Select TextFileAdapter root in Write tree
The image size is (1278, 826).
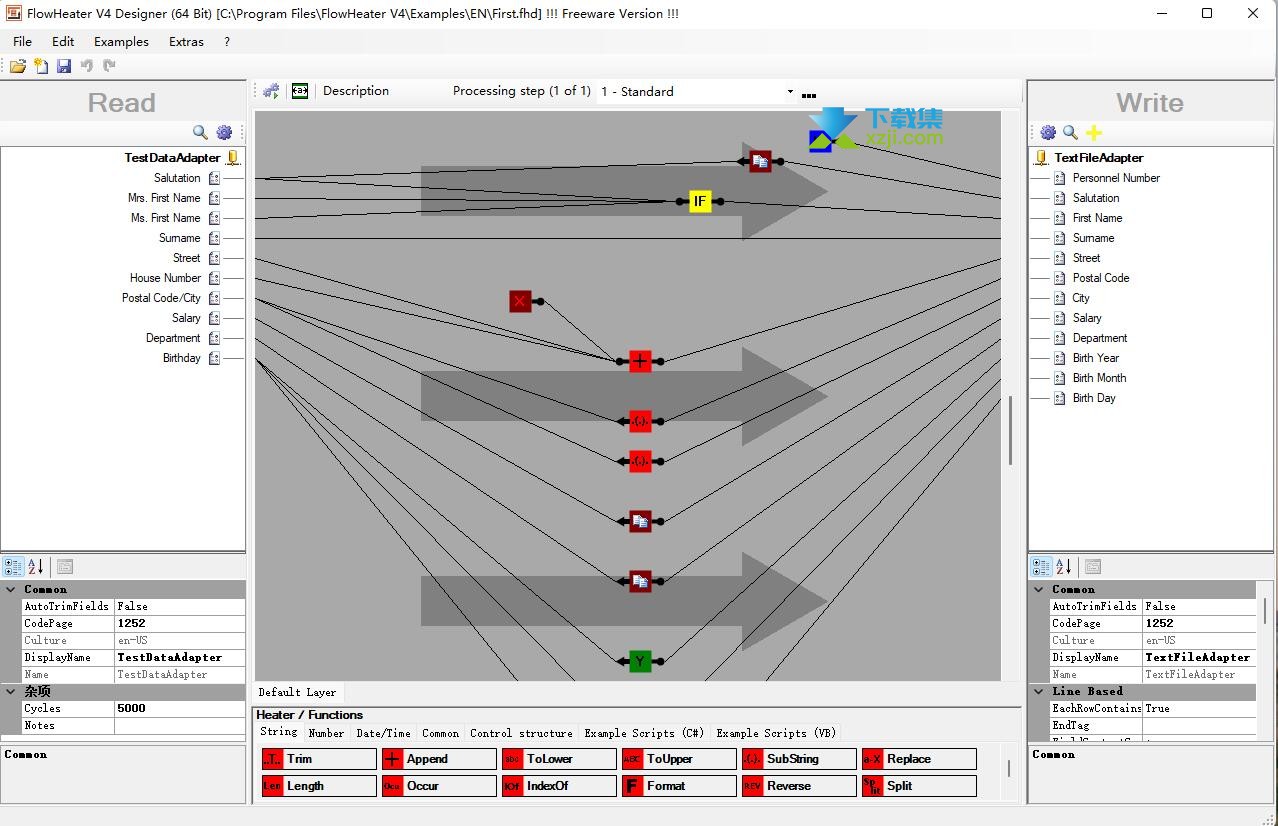click(x=1098, y=158)
